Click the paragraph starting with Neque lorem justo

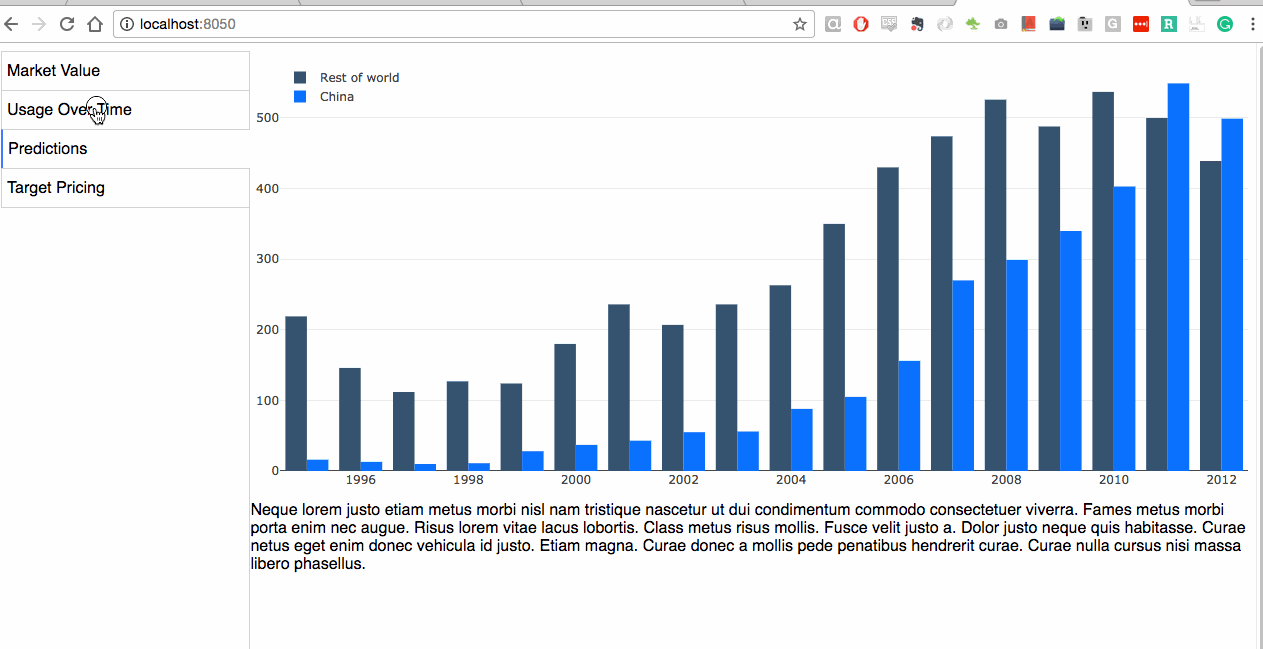pos(750,537)
